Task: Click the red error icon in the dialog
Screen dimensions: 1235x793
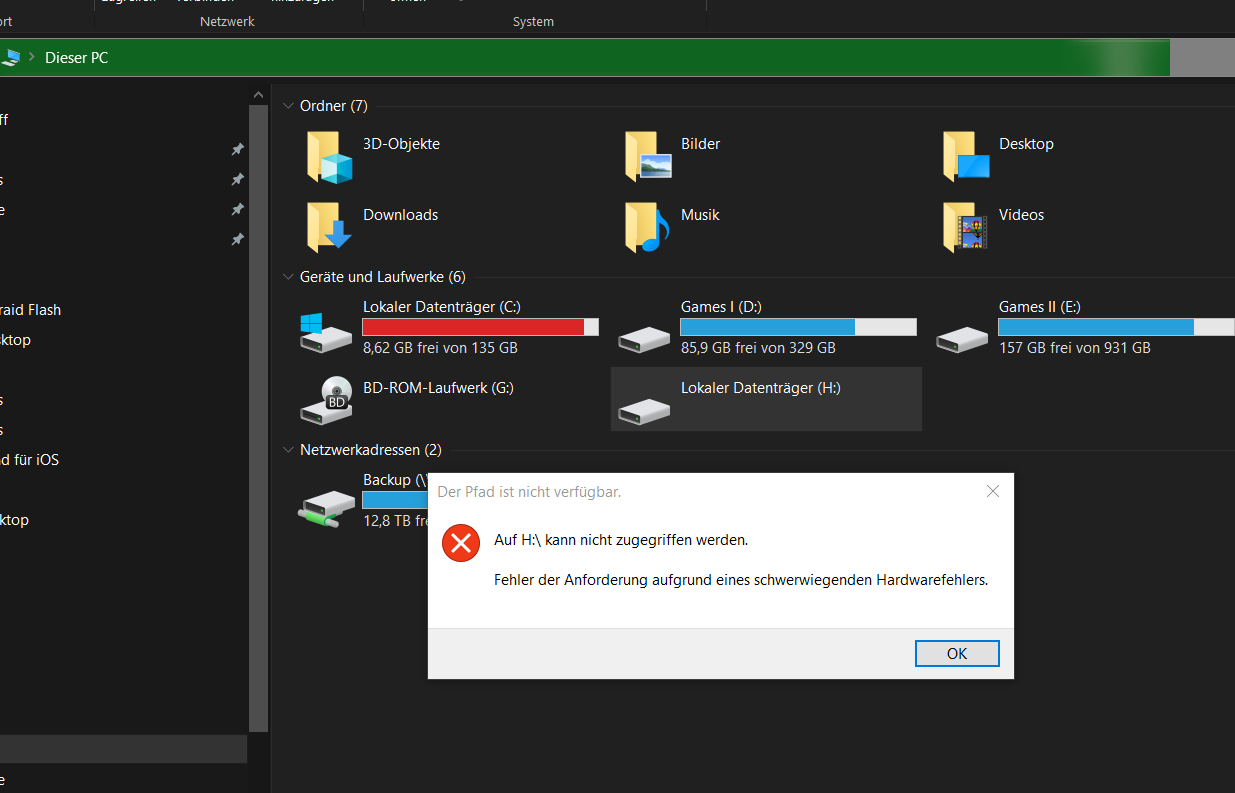Action: pos(461,543)
